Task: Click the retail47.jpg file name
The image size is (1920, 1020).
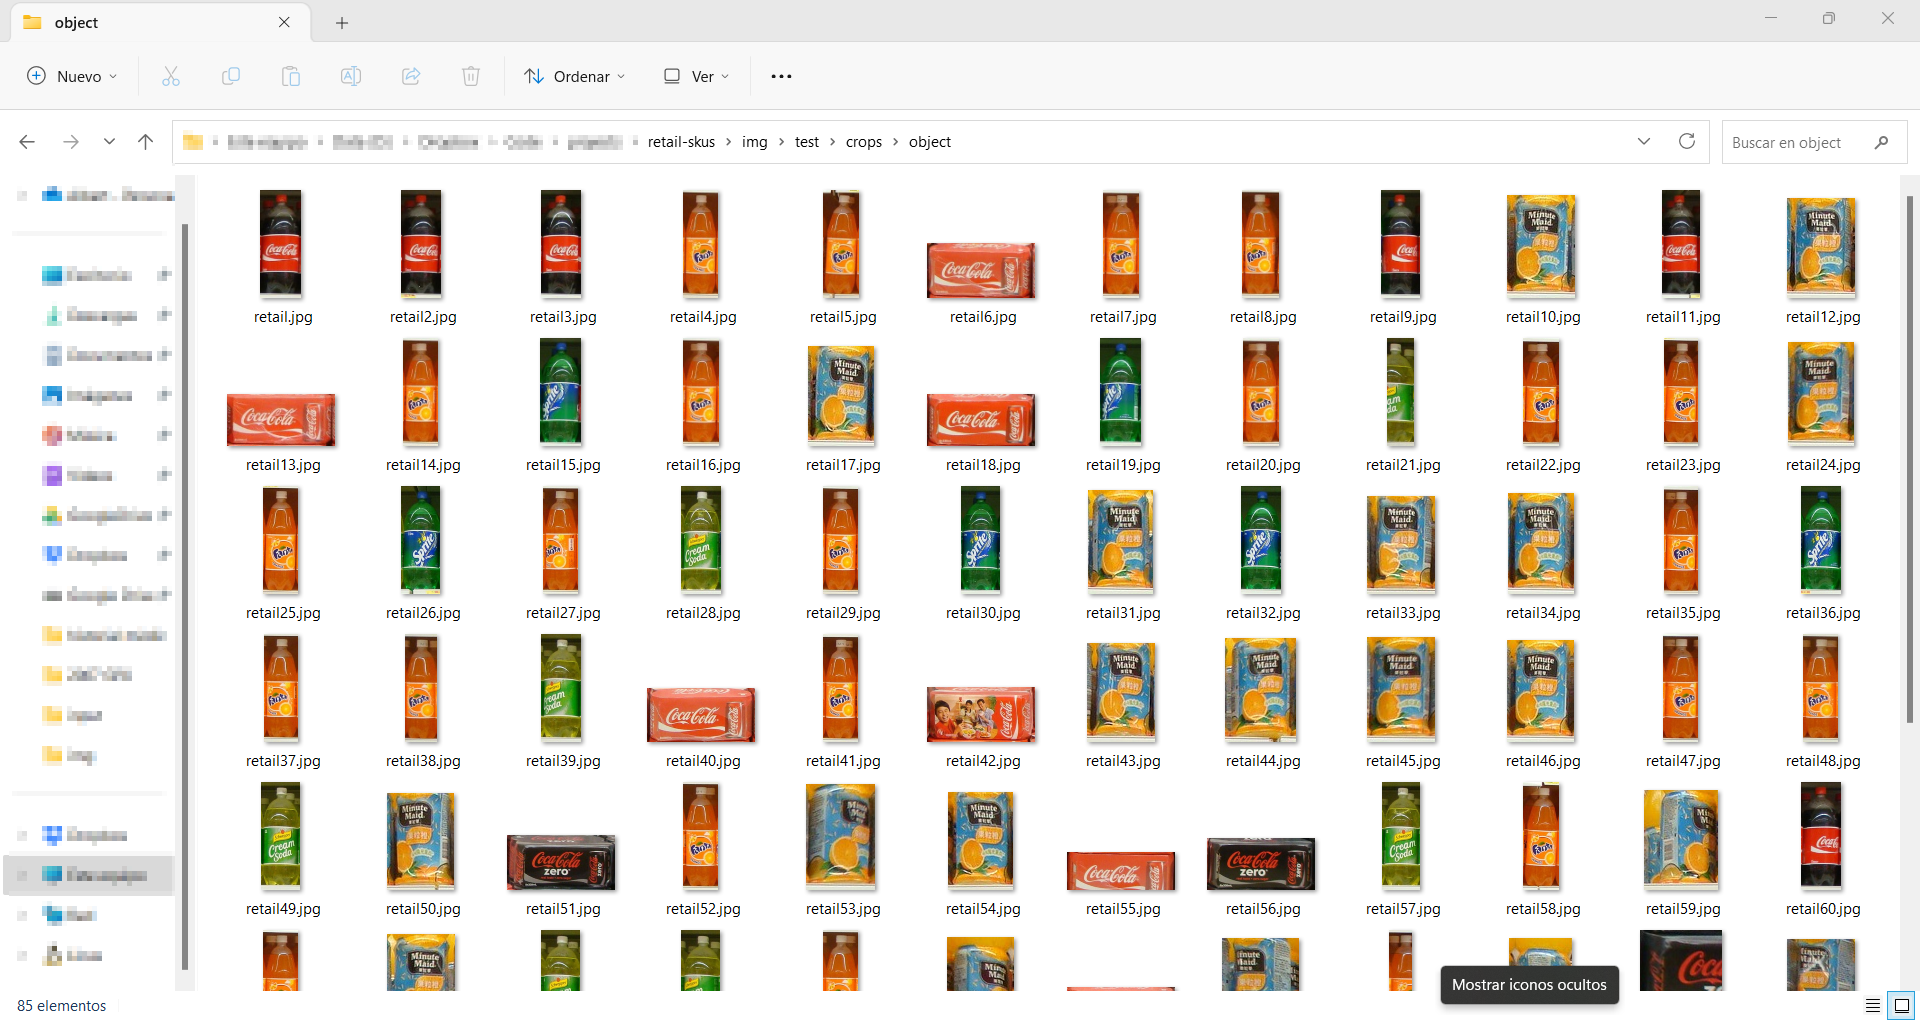Action: click(x=1683, y=761)
